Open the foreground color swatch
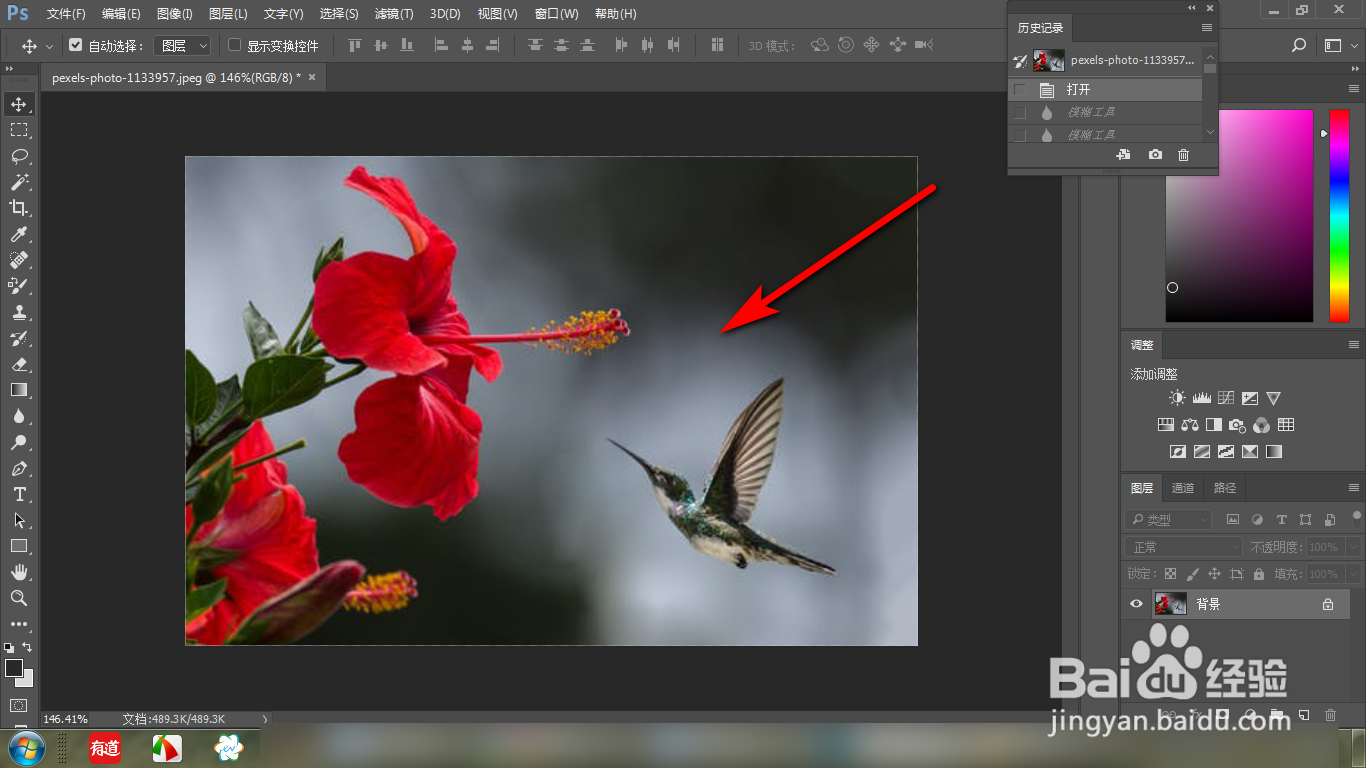The height and width of the screenshot is (768, 1366). pyautogui.click(x=14, y=667)
